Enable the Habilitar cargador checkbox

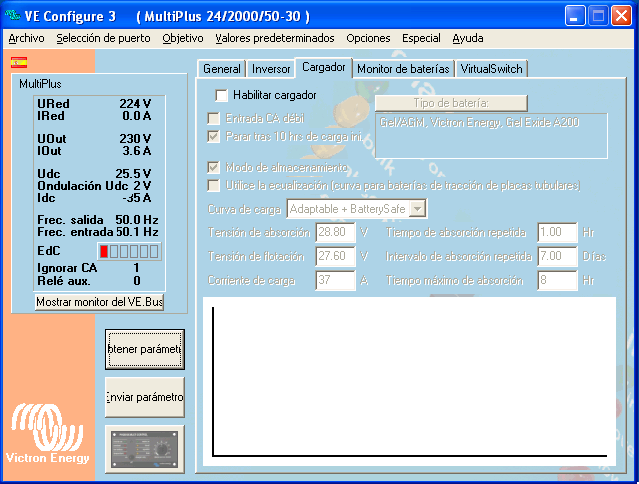pos(221,95)
